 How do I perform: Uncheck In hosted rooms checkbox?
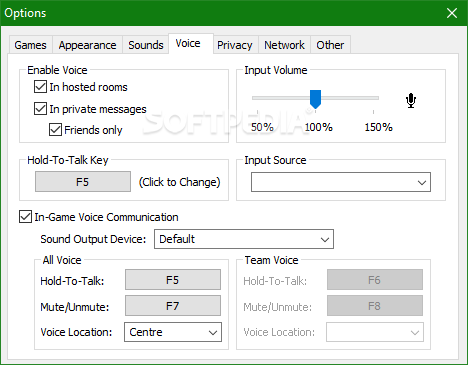pos(40,87)
